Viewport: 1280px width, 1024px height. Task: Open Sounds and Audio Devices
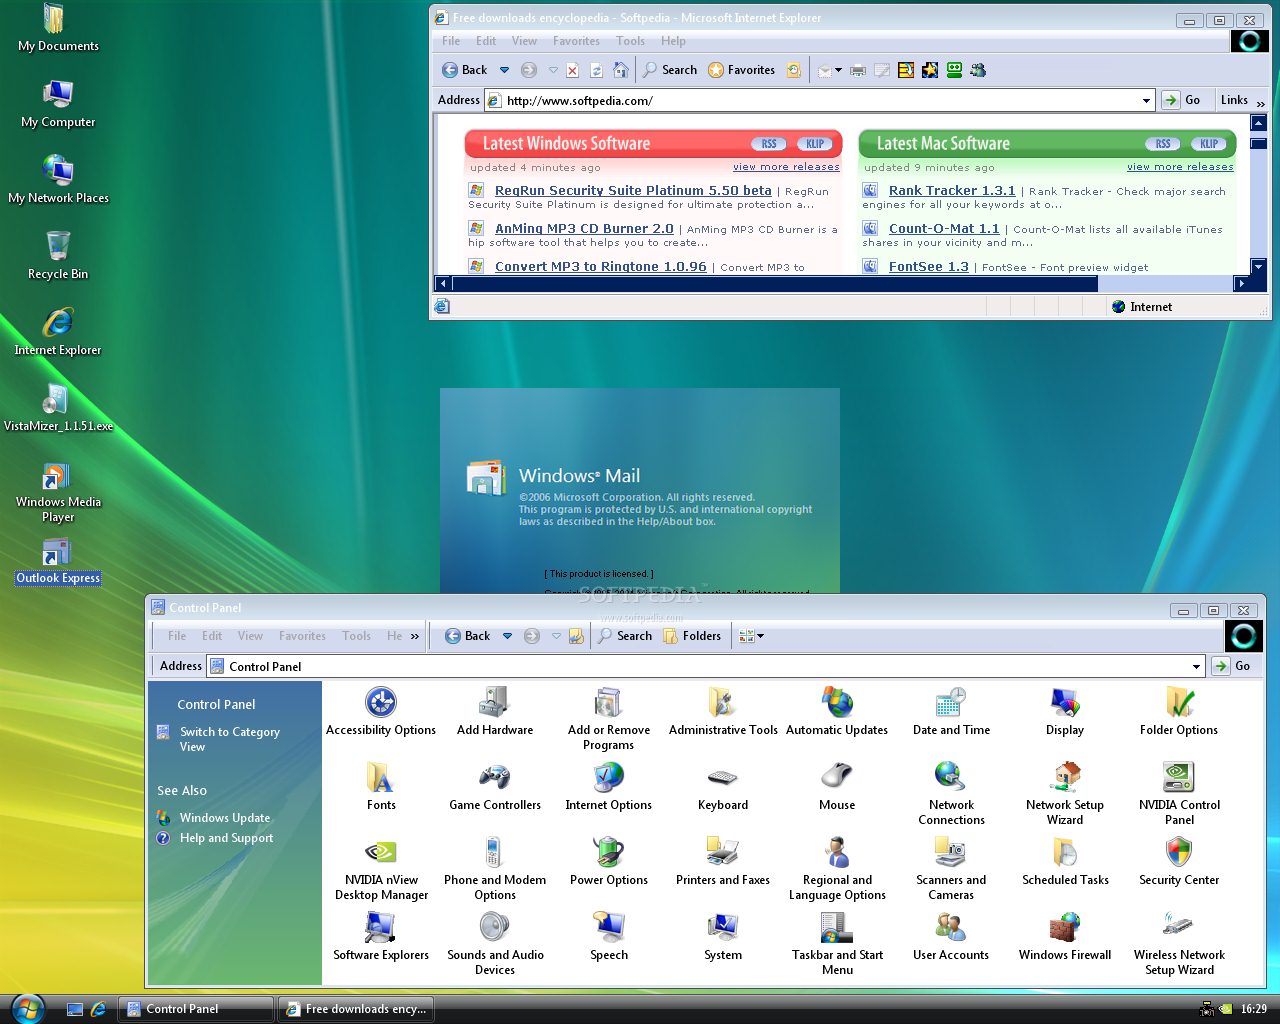coord(495,944)
